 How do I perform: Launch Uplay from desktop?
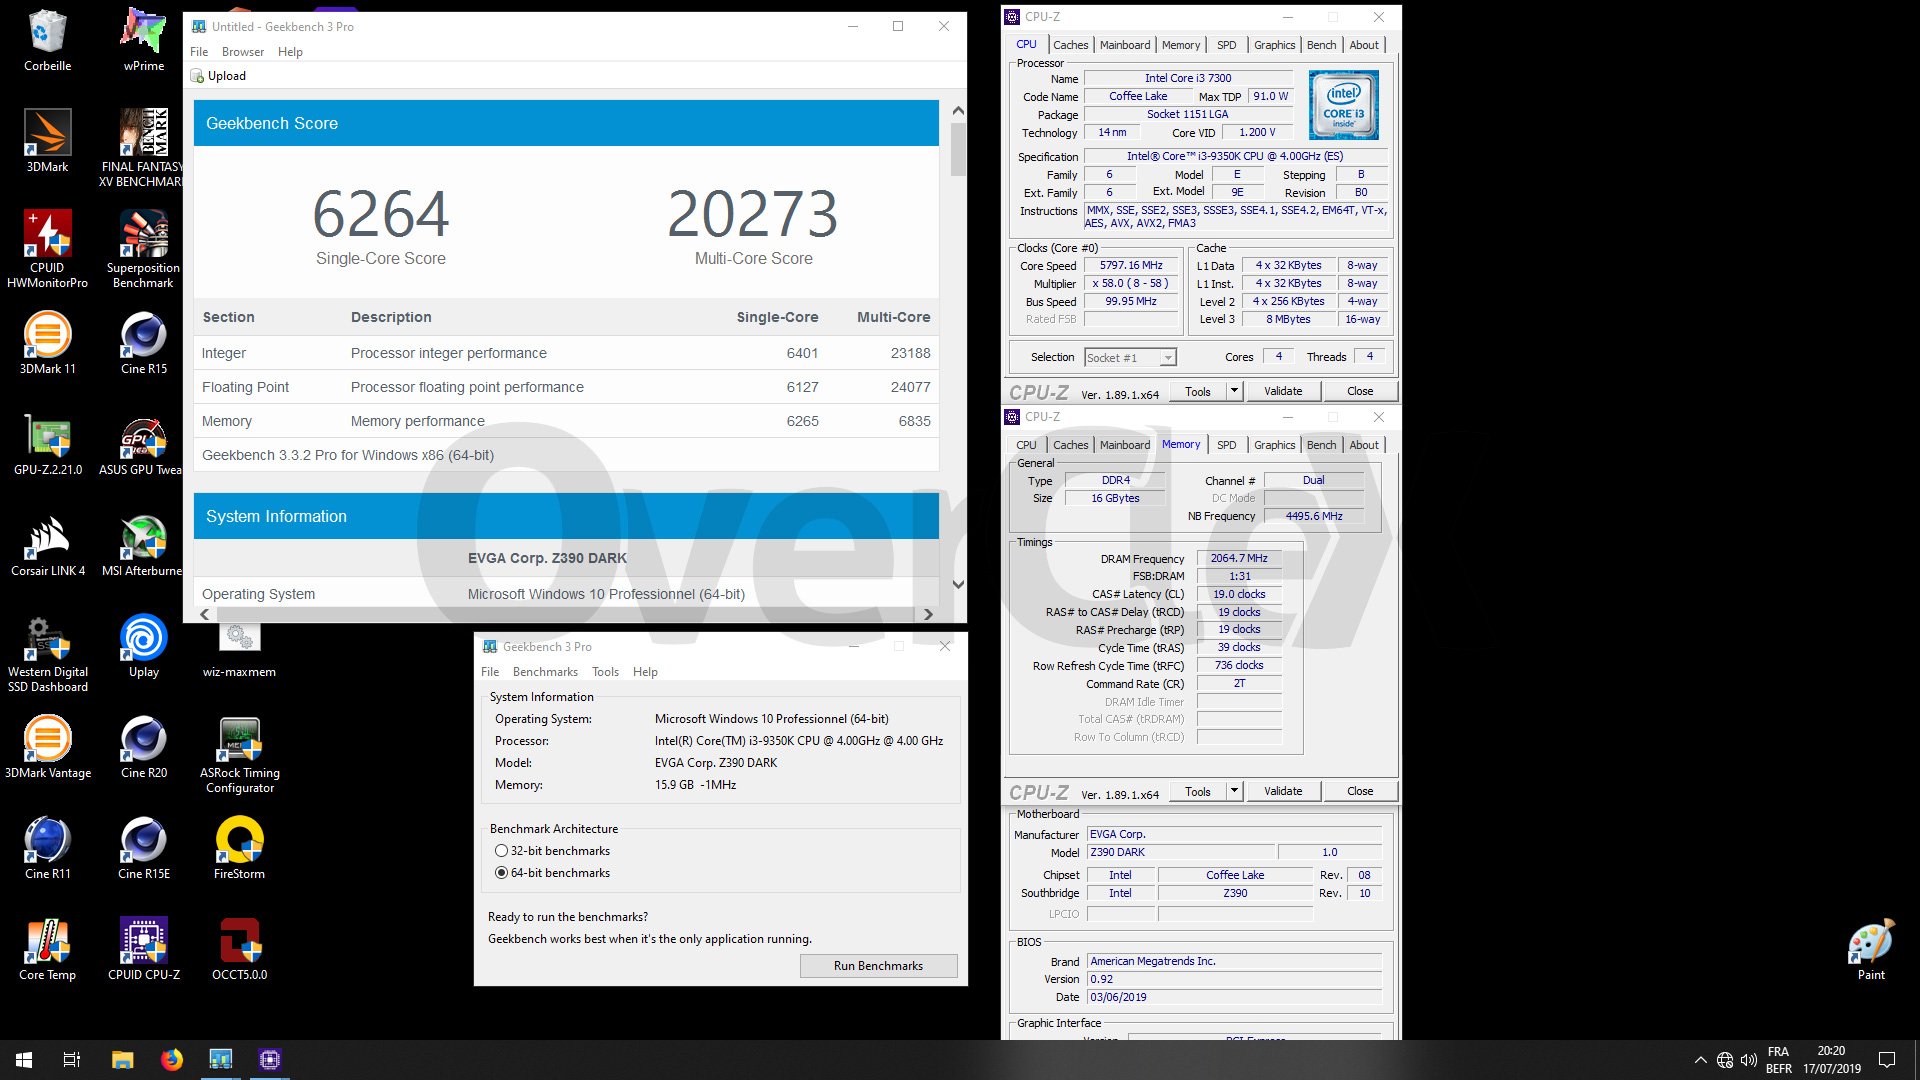click(144, 646)
